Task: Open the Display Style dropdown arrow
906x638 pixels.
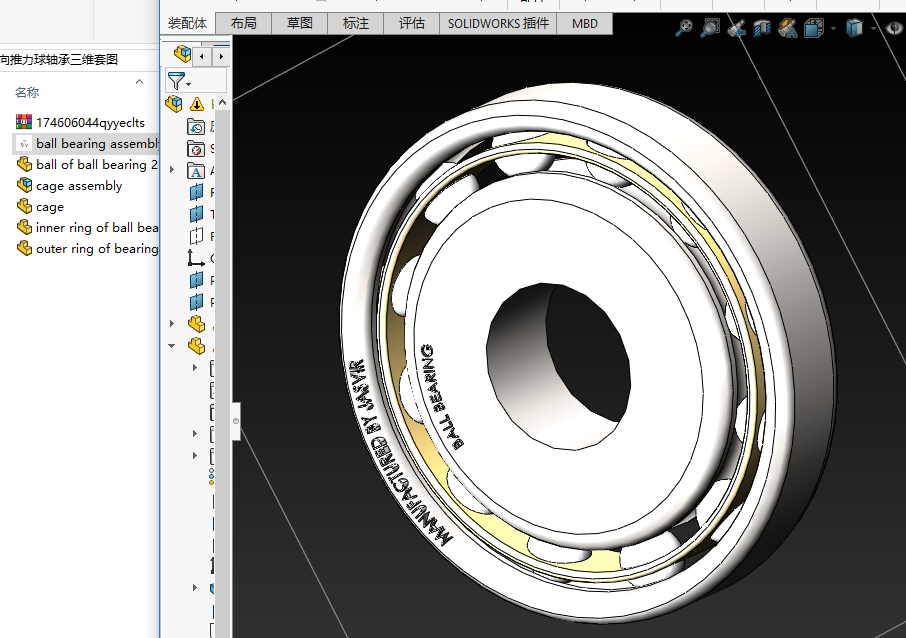Action: [x=871, y=29]
